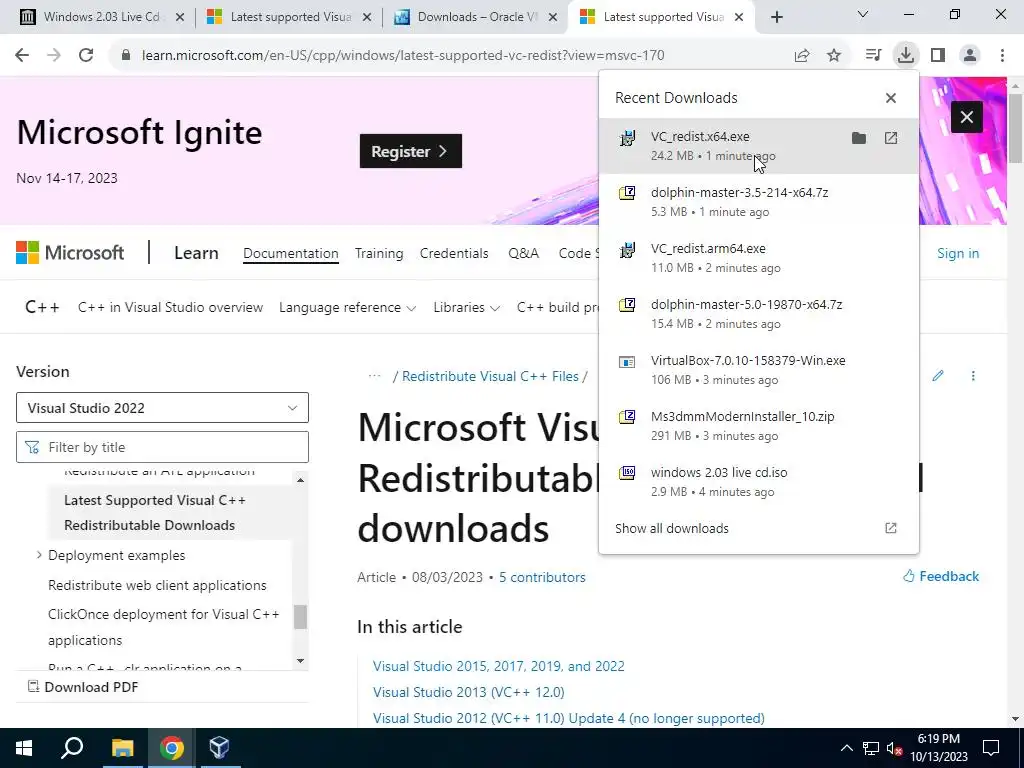Open the side panel icon in Chrome
This screenshot has width=1024, height=768.
[x=938, y=56]
